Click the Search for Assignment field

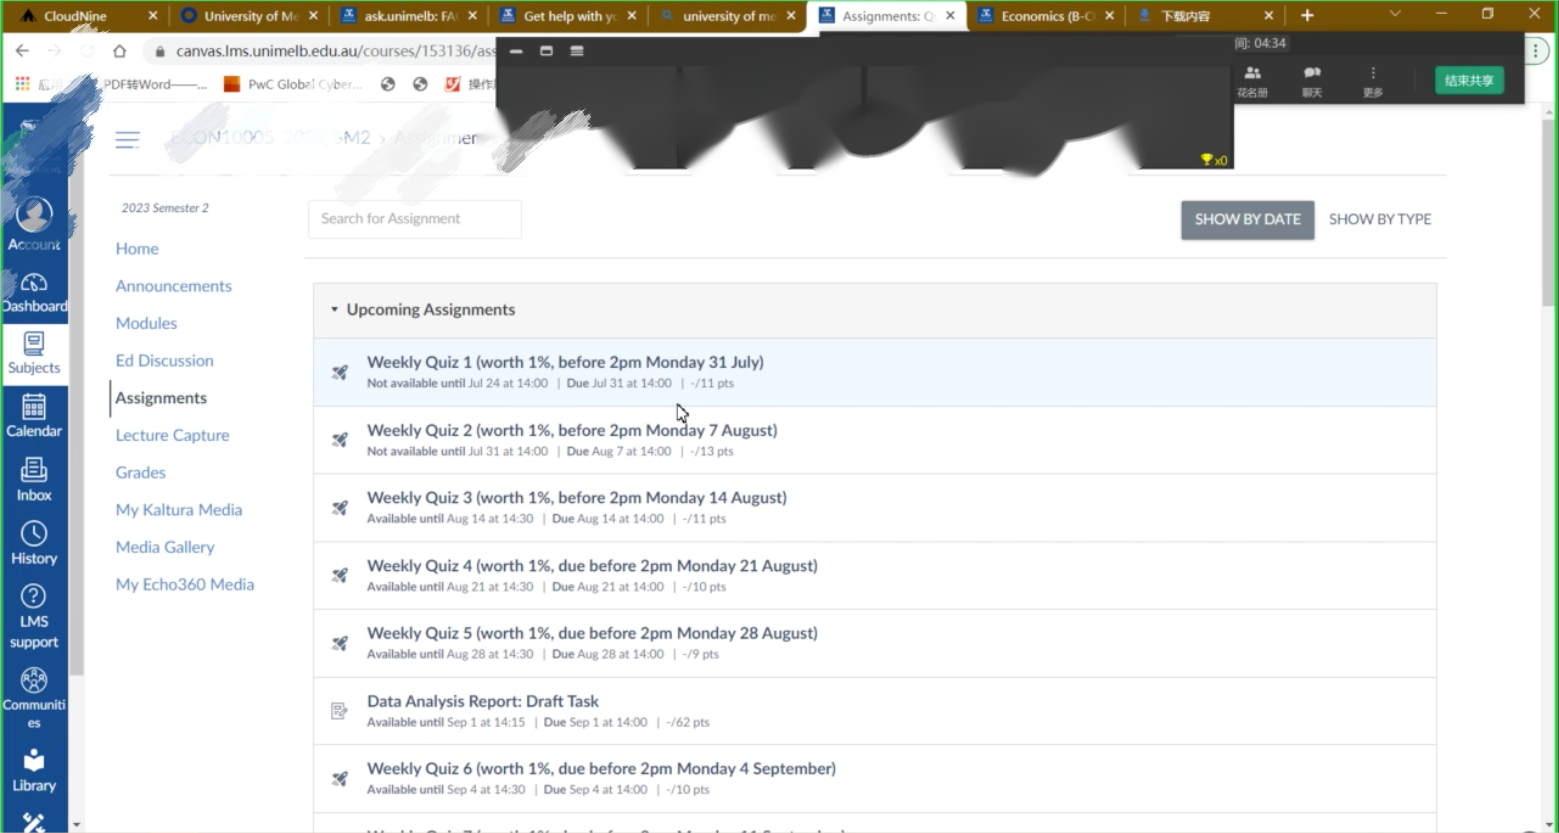(x=414, y=219)
